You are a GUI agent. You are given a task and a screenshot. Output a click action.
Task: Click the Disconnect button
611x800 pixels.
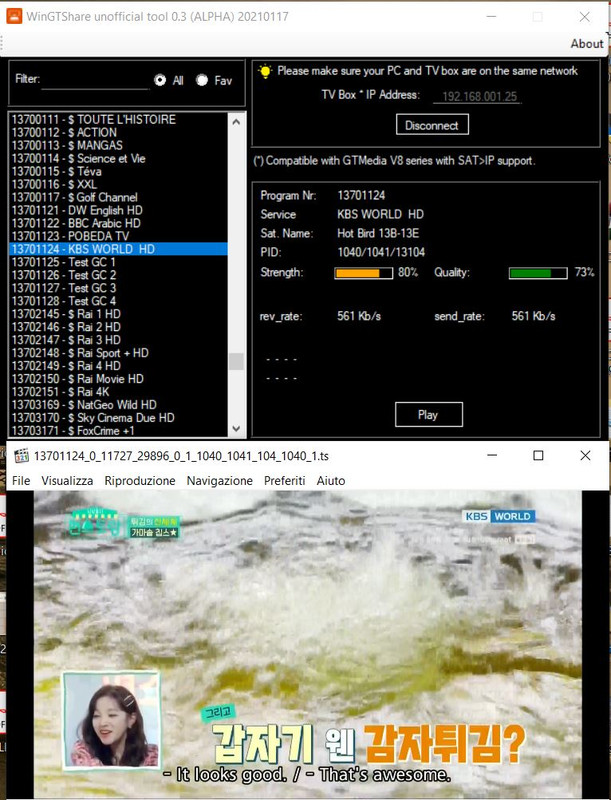[x=432, y=125]
